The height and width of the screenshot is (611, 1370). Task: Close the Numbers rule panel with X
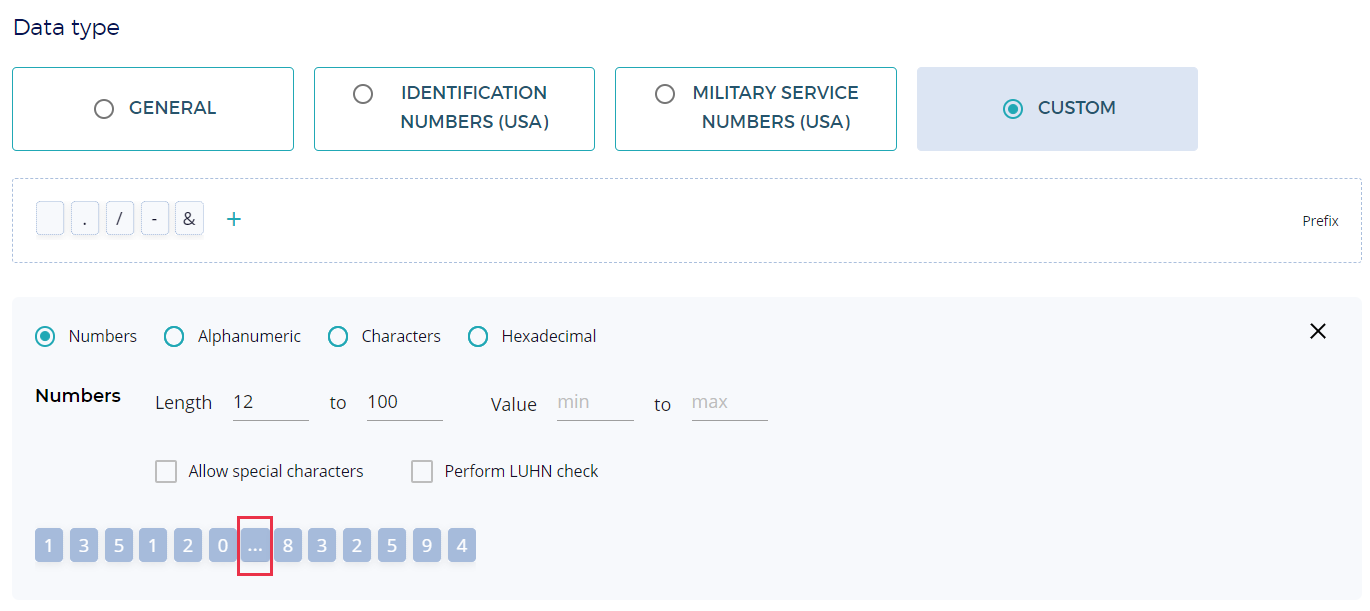click(1317, 331)
